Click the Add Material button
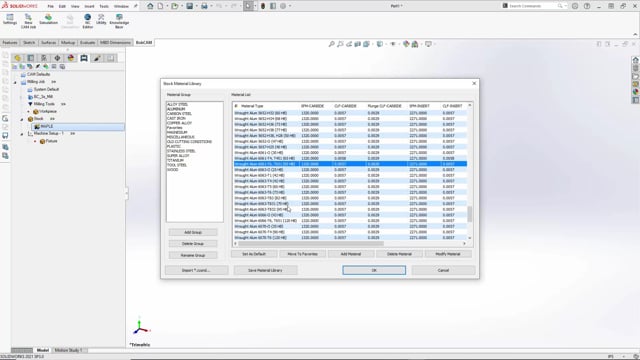 pyautogui.click(x=351, y=254)
